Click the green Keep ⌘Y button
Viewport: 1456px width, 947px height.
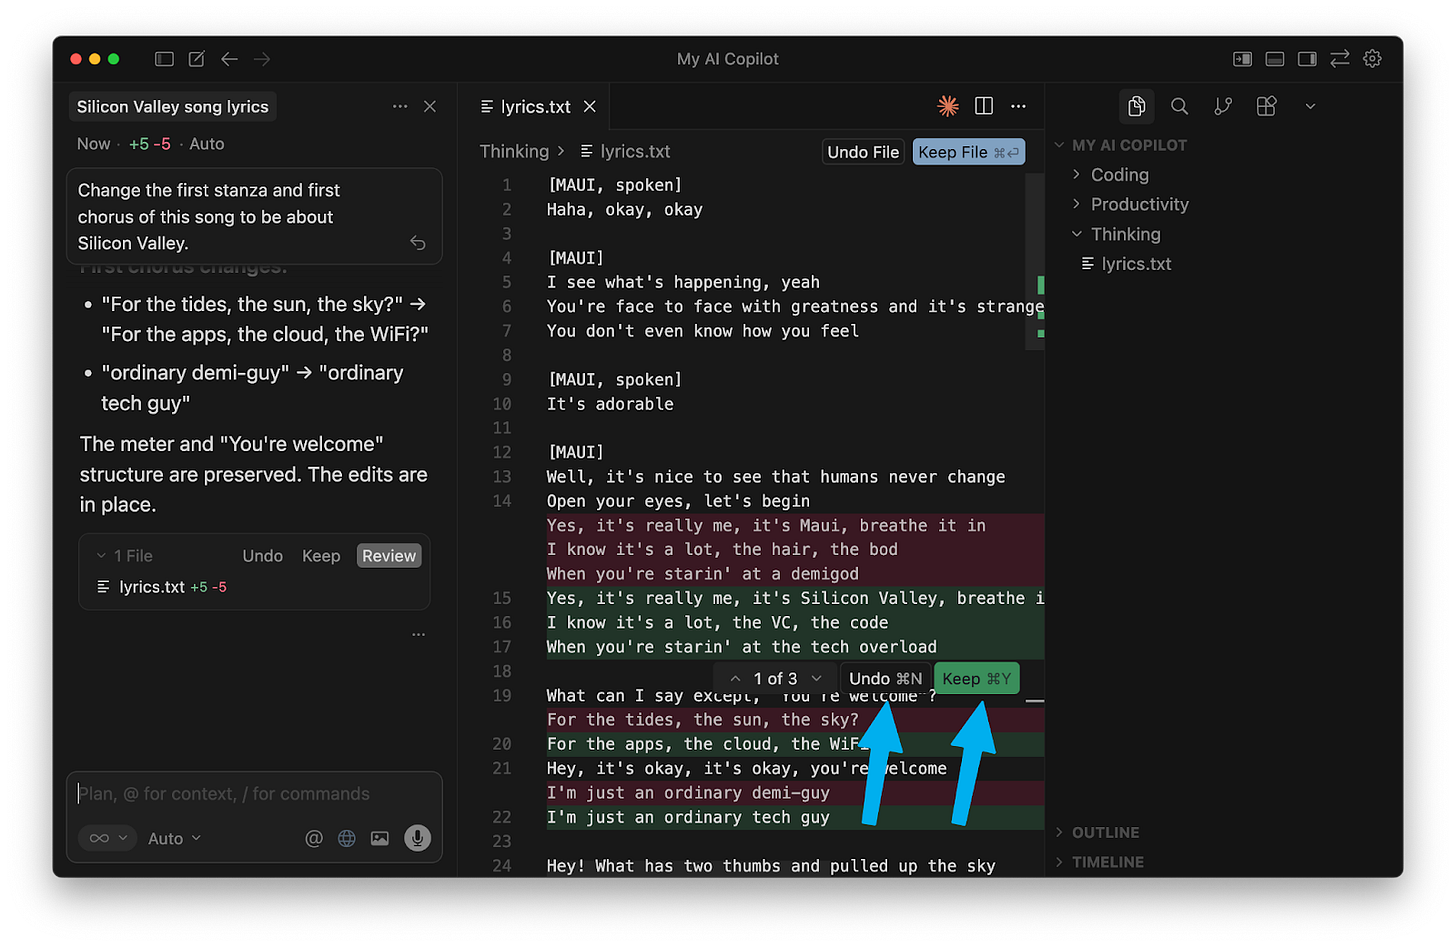tap(977, 678)
